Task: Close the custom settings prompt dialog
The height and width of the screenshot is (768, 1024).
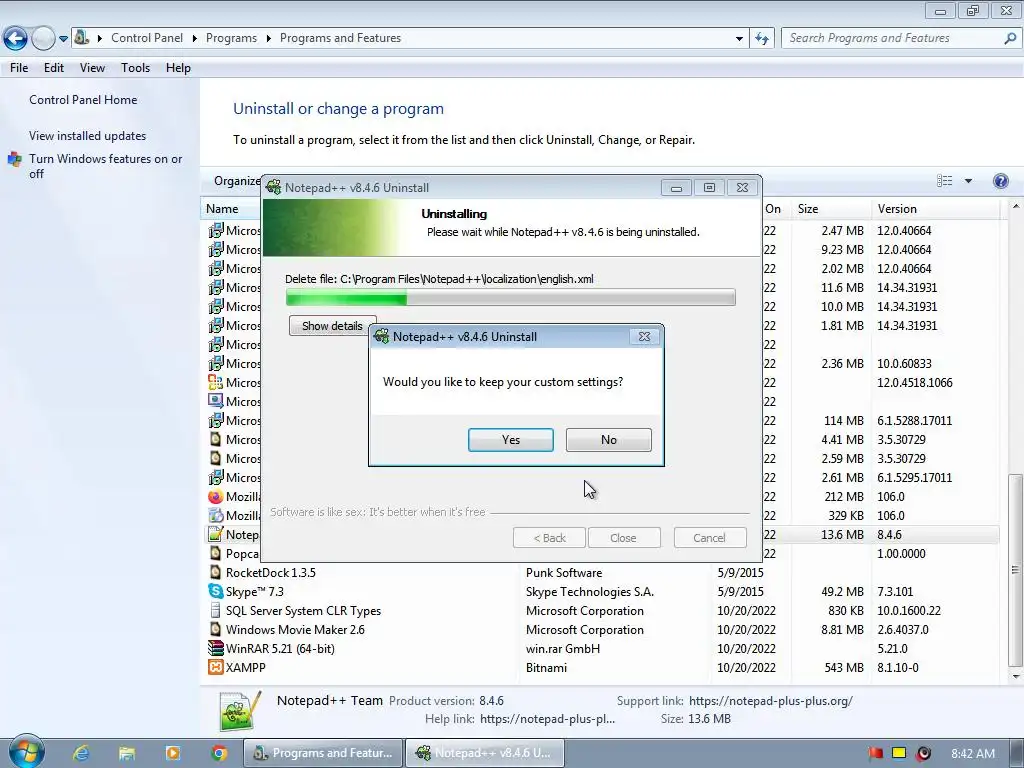Action: [645, 336]
